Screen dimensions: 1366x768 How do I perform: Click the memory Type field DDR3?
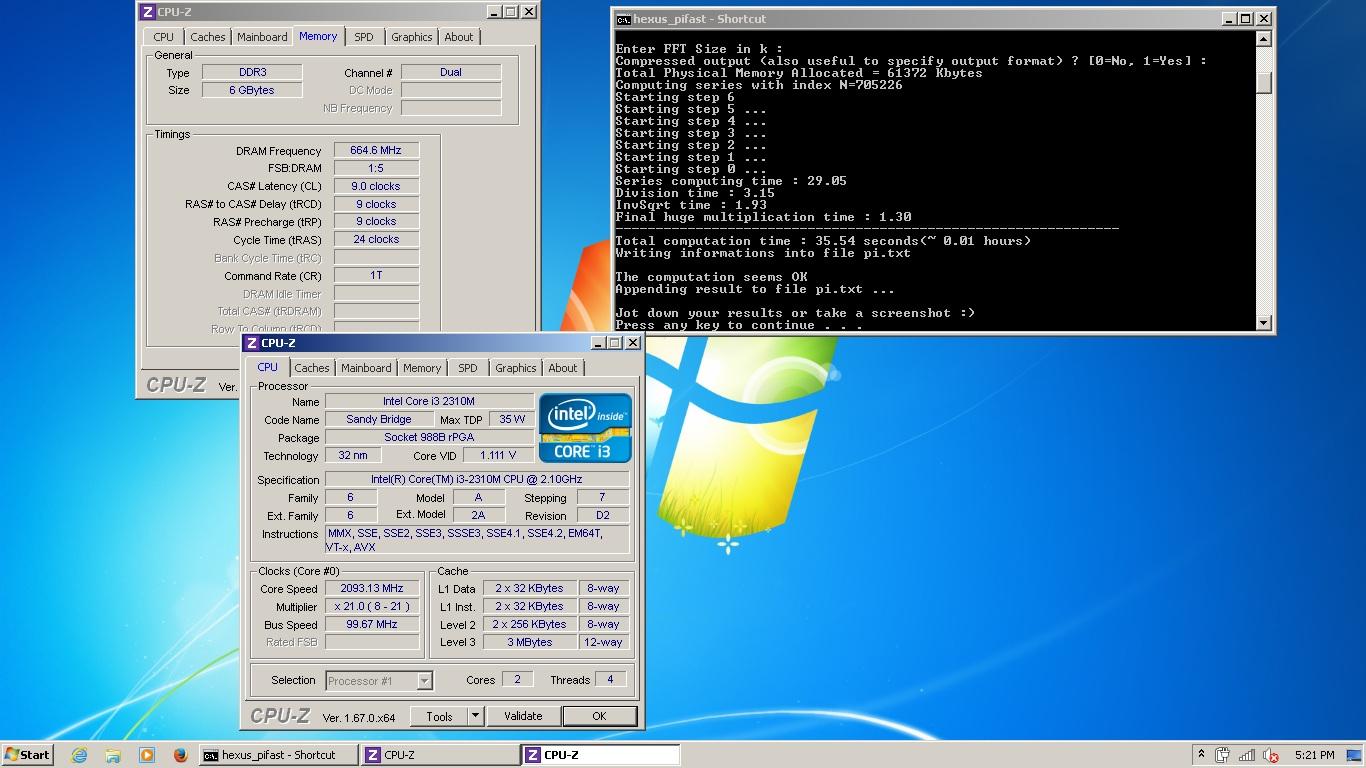click(x=252, y=72)
